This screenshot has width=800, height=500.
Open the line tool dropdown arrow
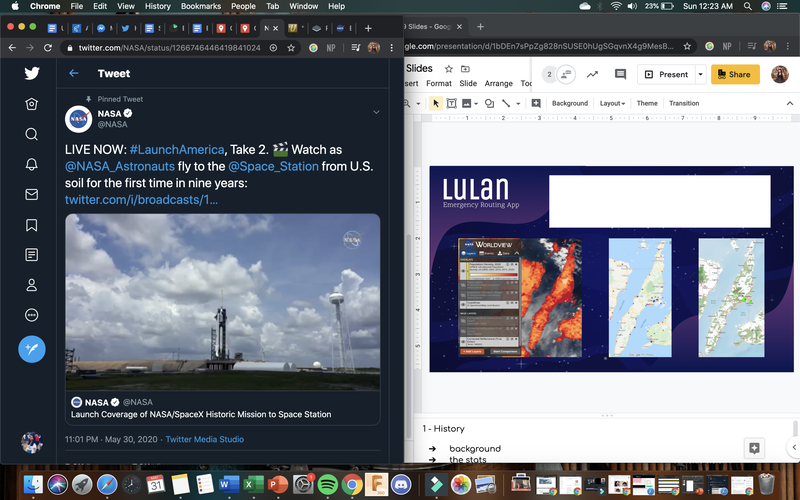(x=518, y=104)
